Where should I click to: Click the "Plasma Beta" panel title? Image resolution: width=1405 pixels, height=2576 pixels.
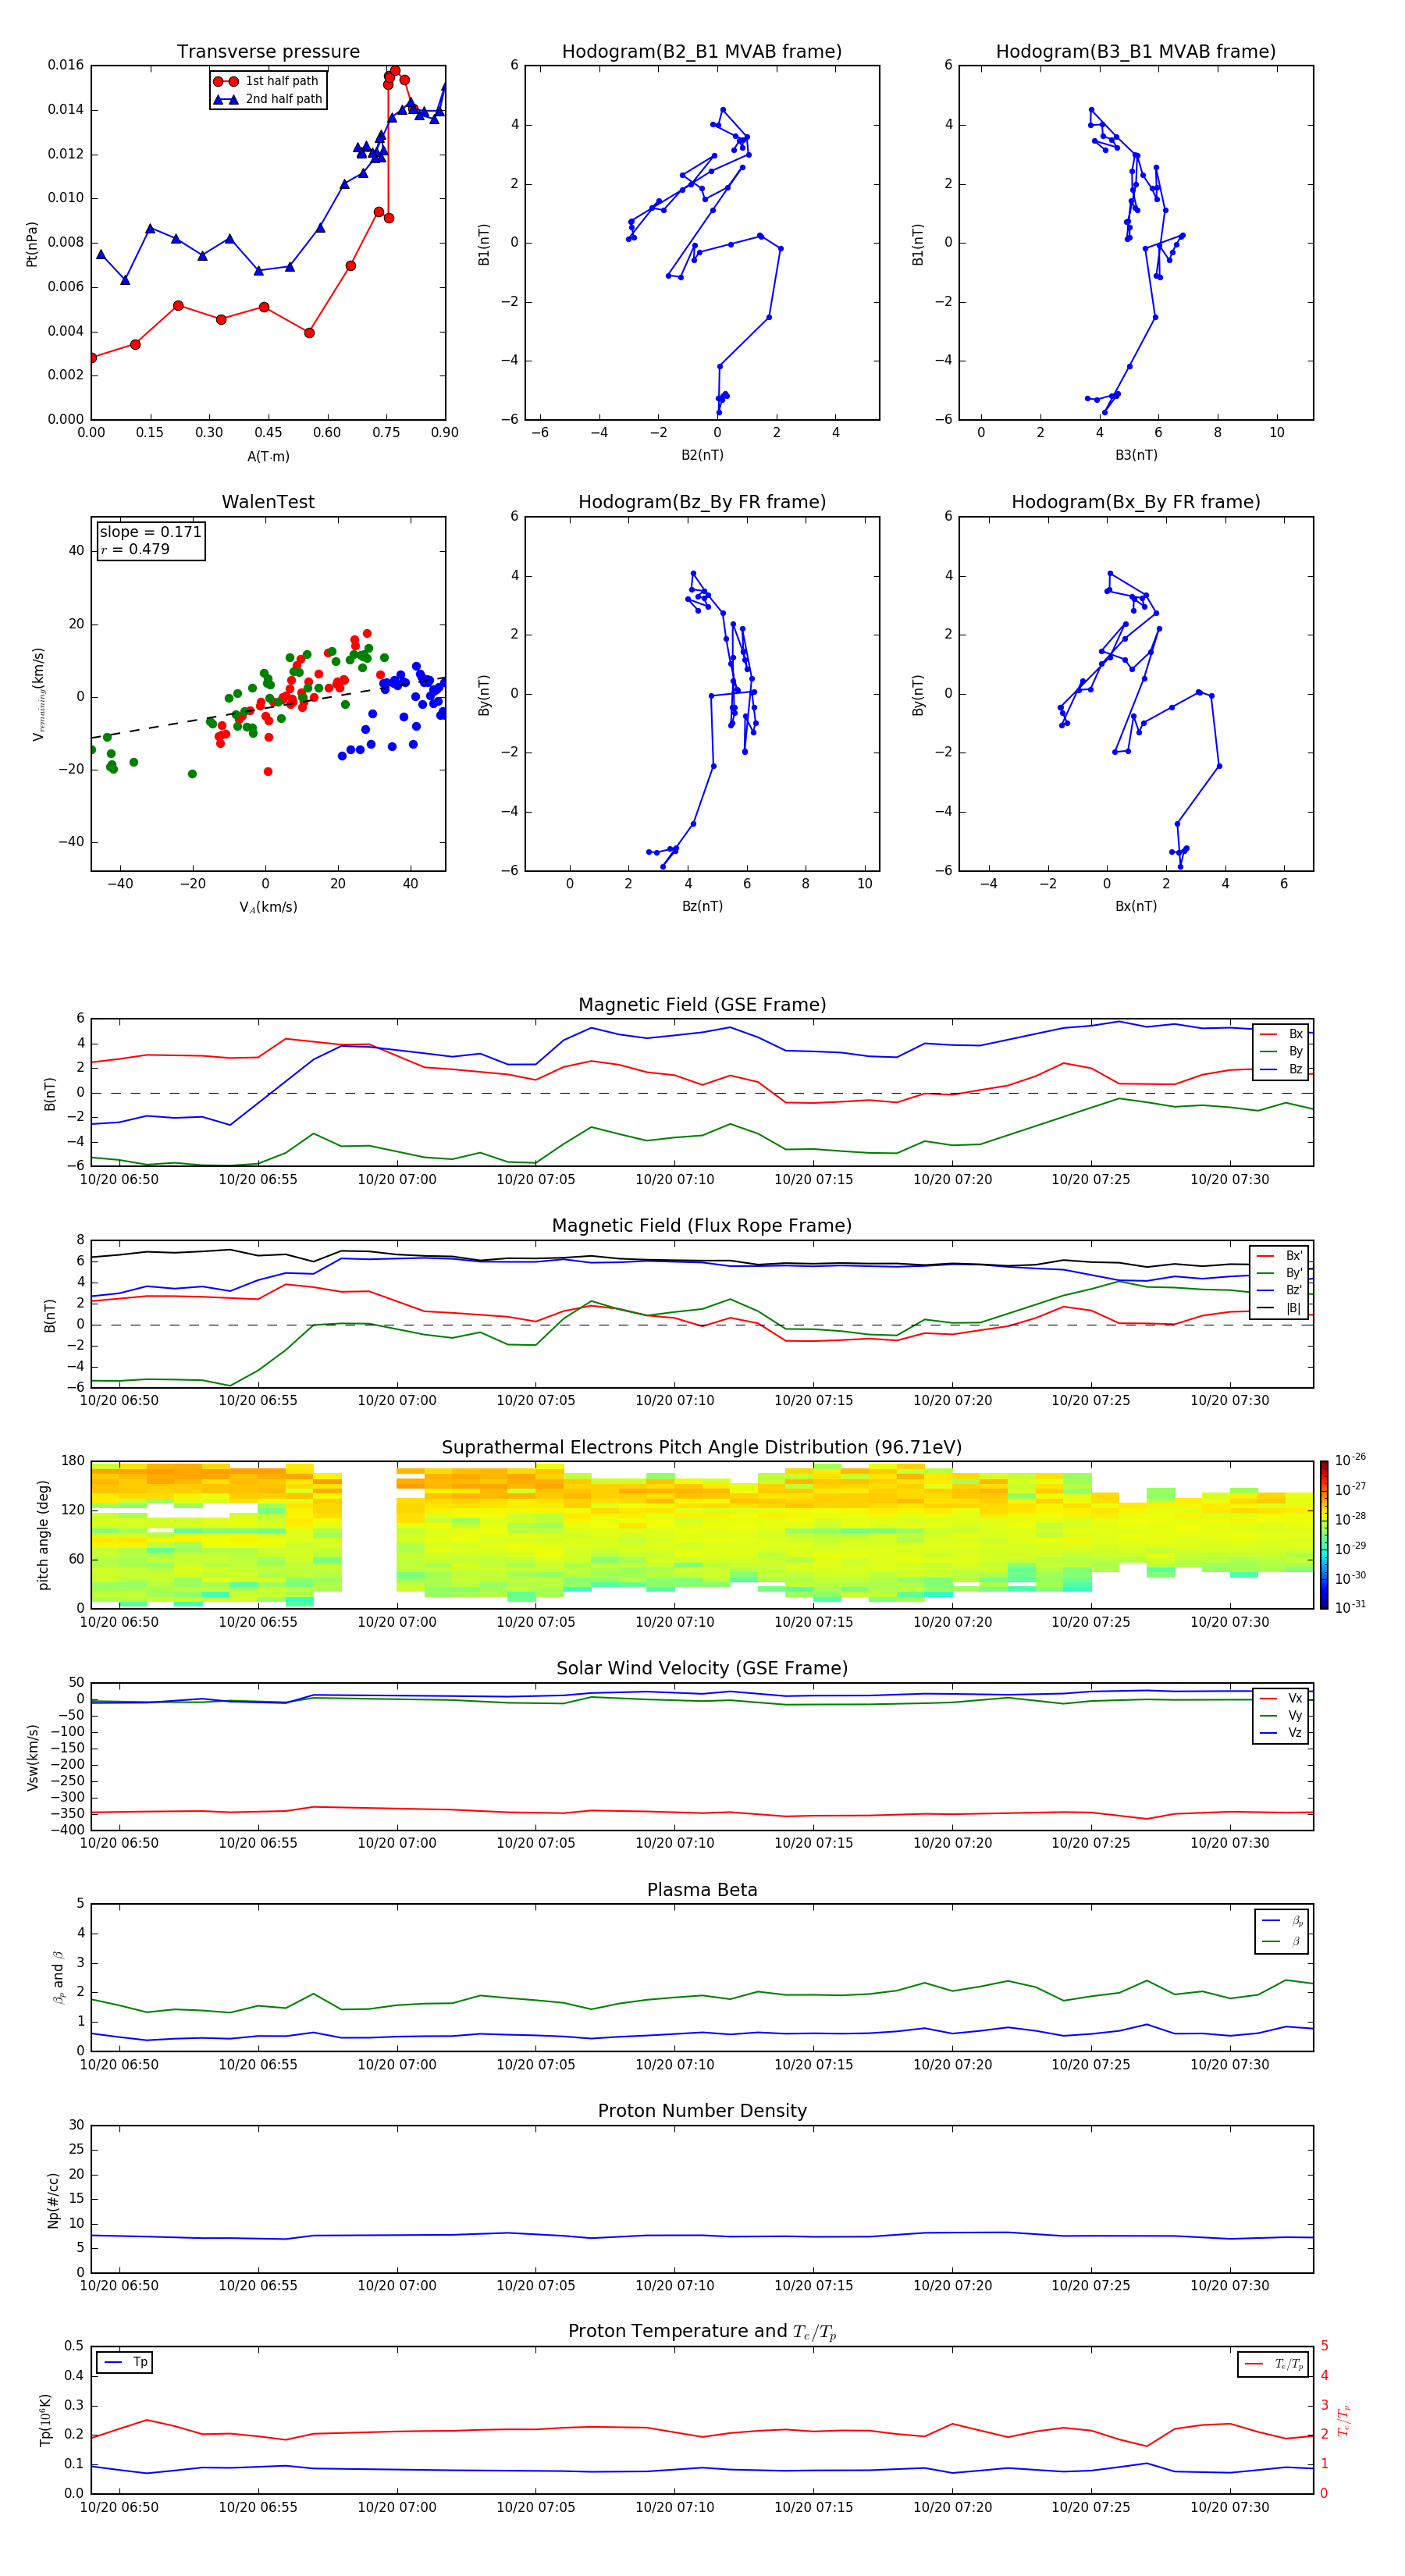[702, 1891]
